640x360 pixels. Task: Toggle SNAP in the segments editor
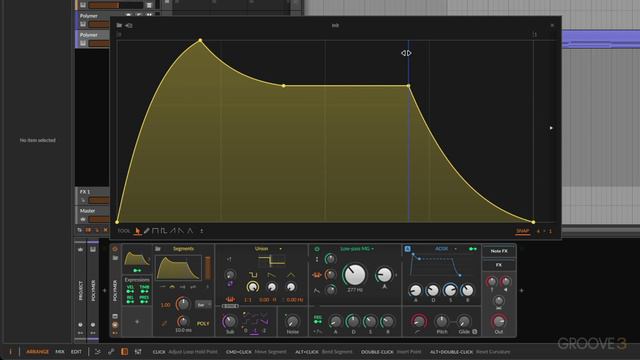(x=522, y=231)
